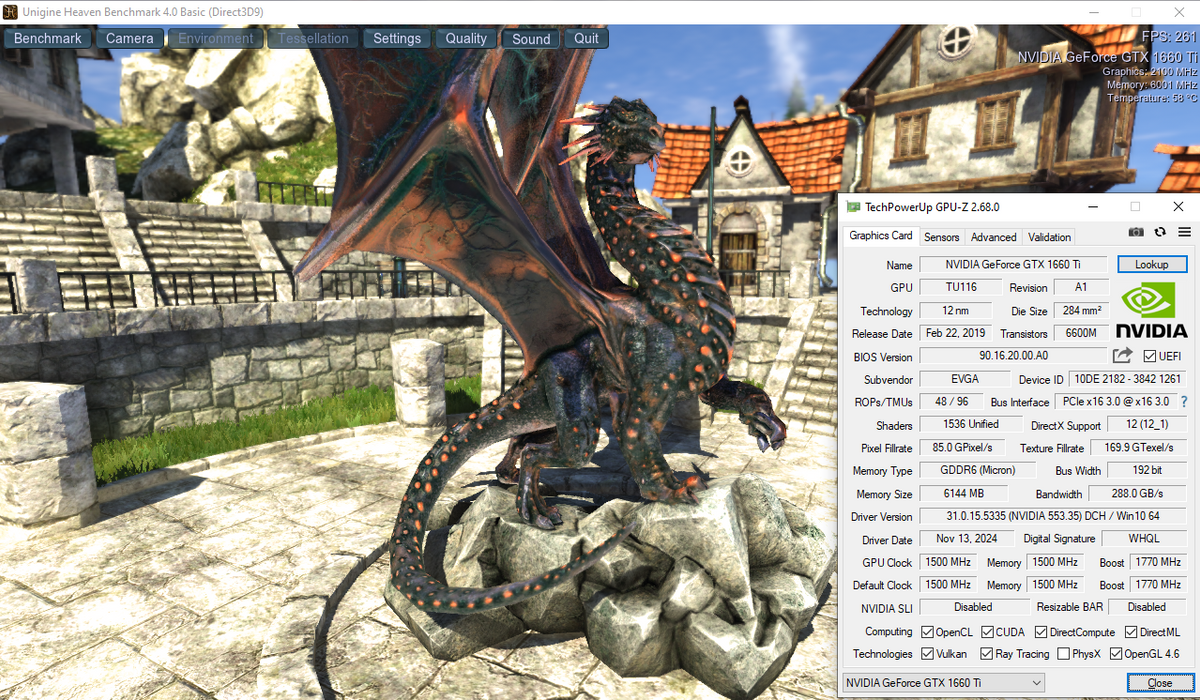Viewport: 1200px width, 700px height.
Task: Click the BIOS Version field
Action: point(1012,356)
